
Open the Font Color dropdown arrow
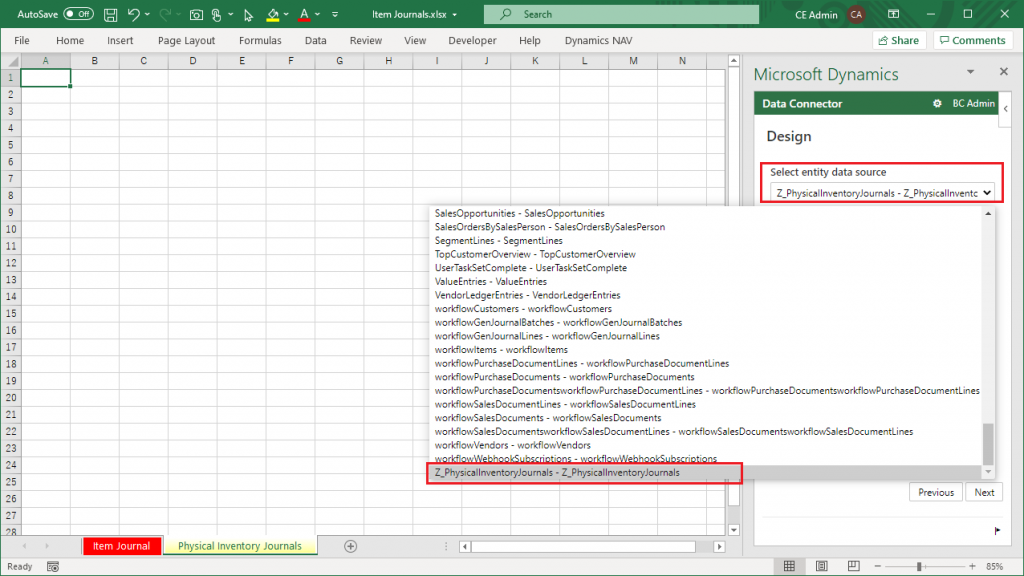[x=317, y=14]
